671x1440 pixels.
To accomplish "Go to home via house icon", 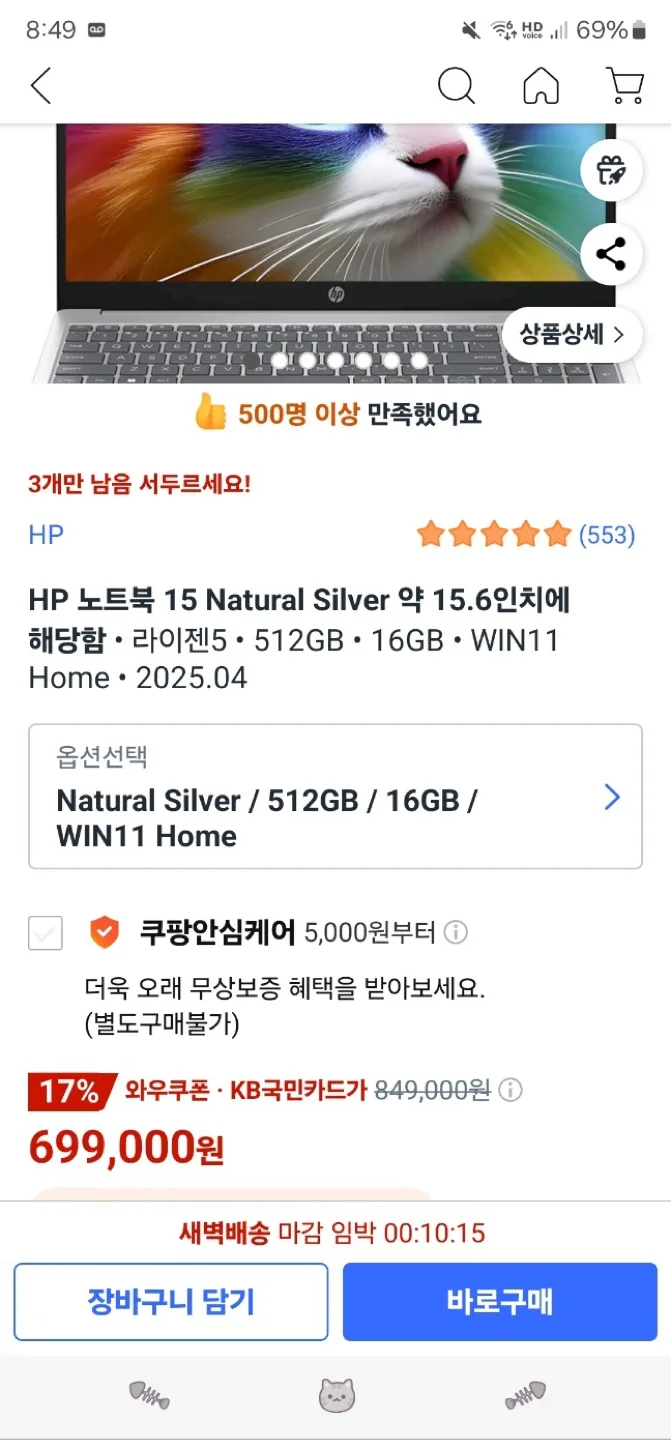I will (x=541, y=87).
